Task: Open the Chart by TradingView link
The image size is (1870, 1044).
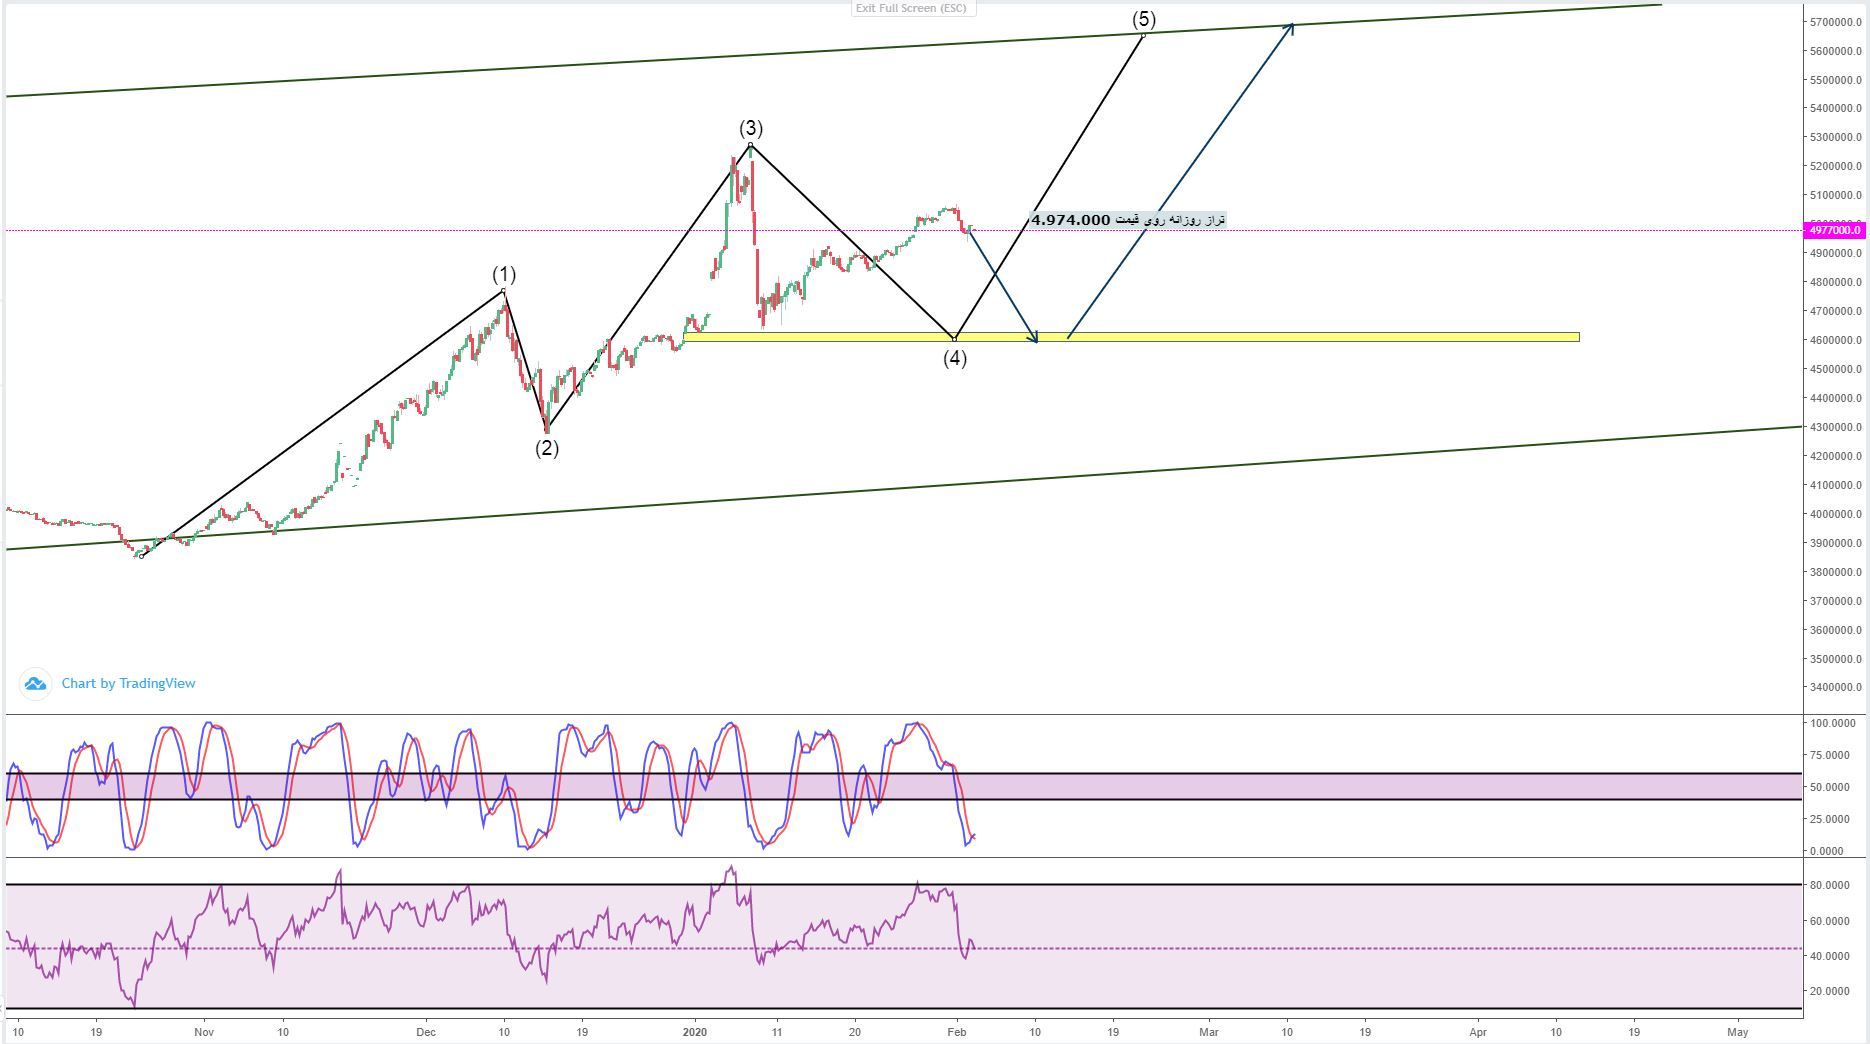Action: click(x=128, y=683)
